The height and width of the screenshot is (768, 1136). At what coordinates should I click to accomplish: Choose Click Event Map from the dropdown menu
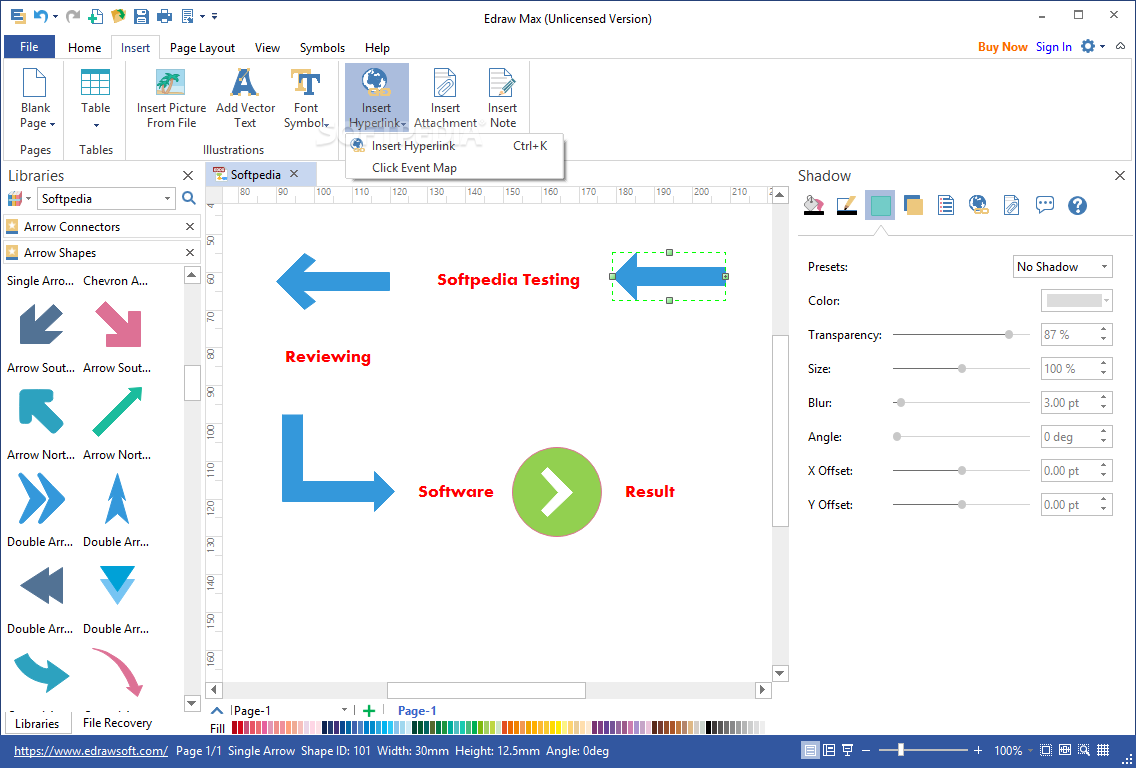point(455,167)
